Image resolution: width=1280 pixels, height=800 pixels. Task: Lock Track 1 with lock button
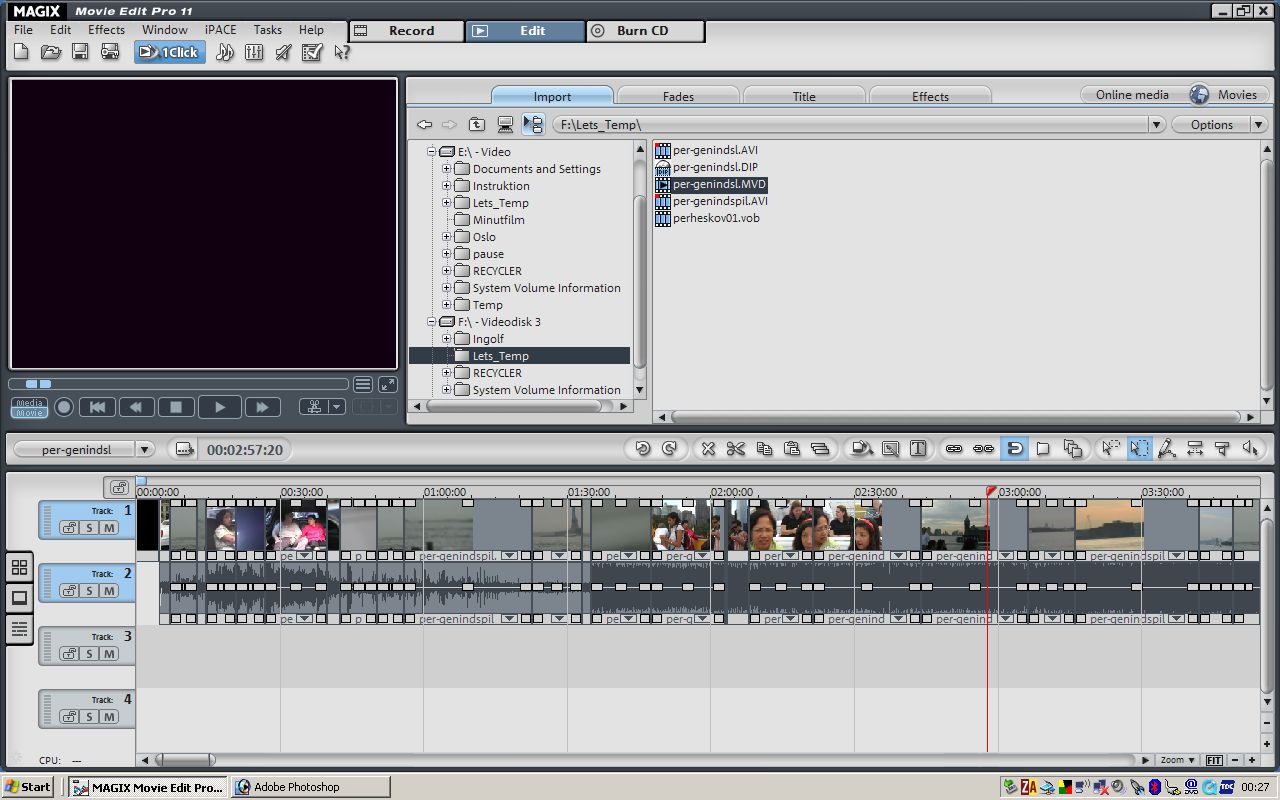pyautogui.click(x=69, y=528)
